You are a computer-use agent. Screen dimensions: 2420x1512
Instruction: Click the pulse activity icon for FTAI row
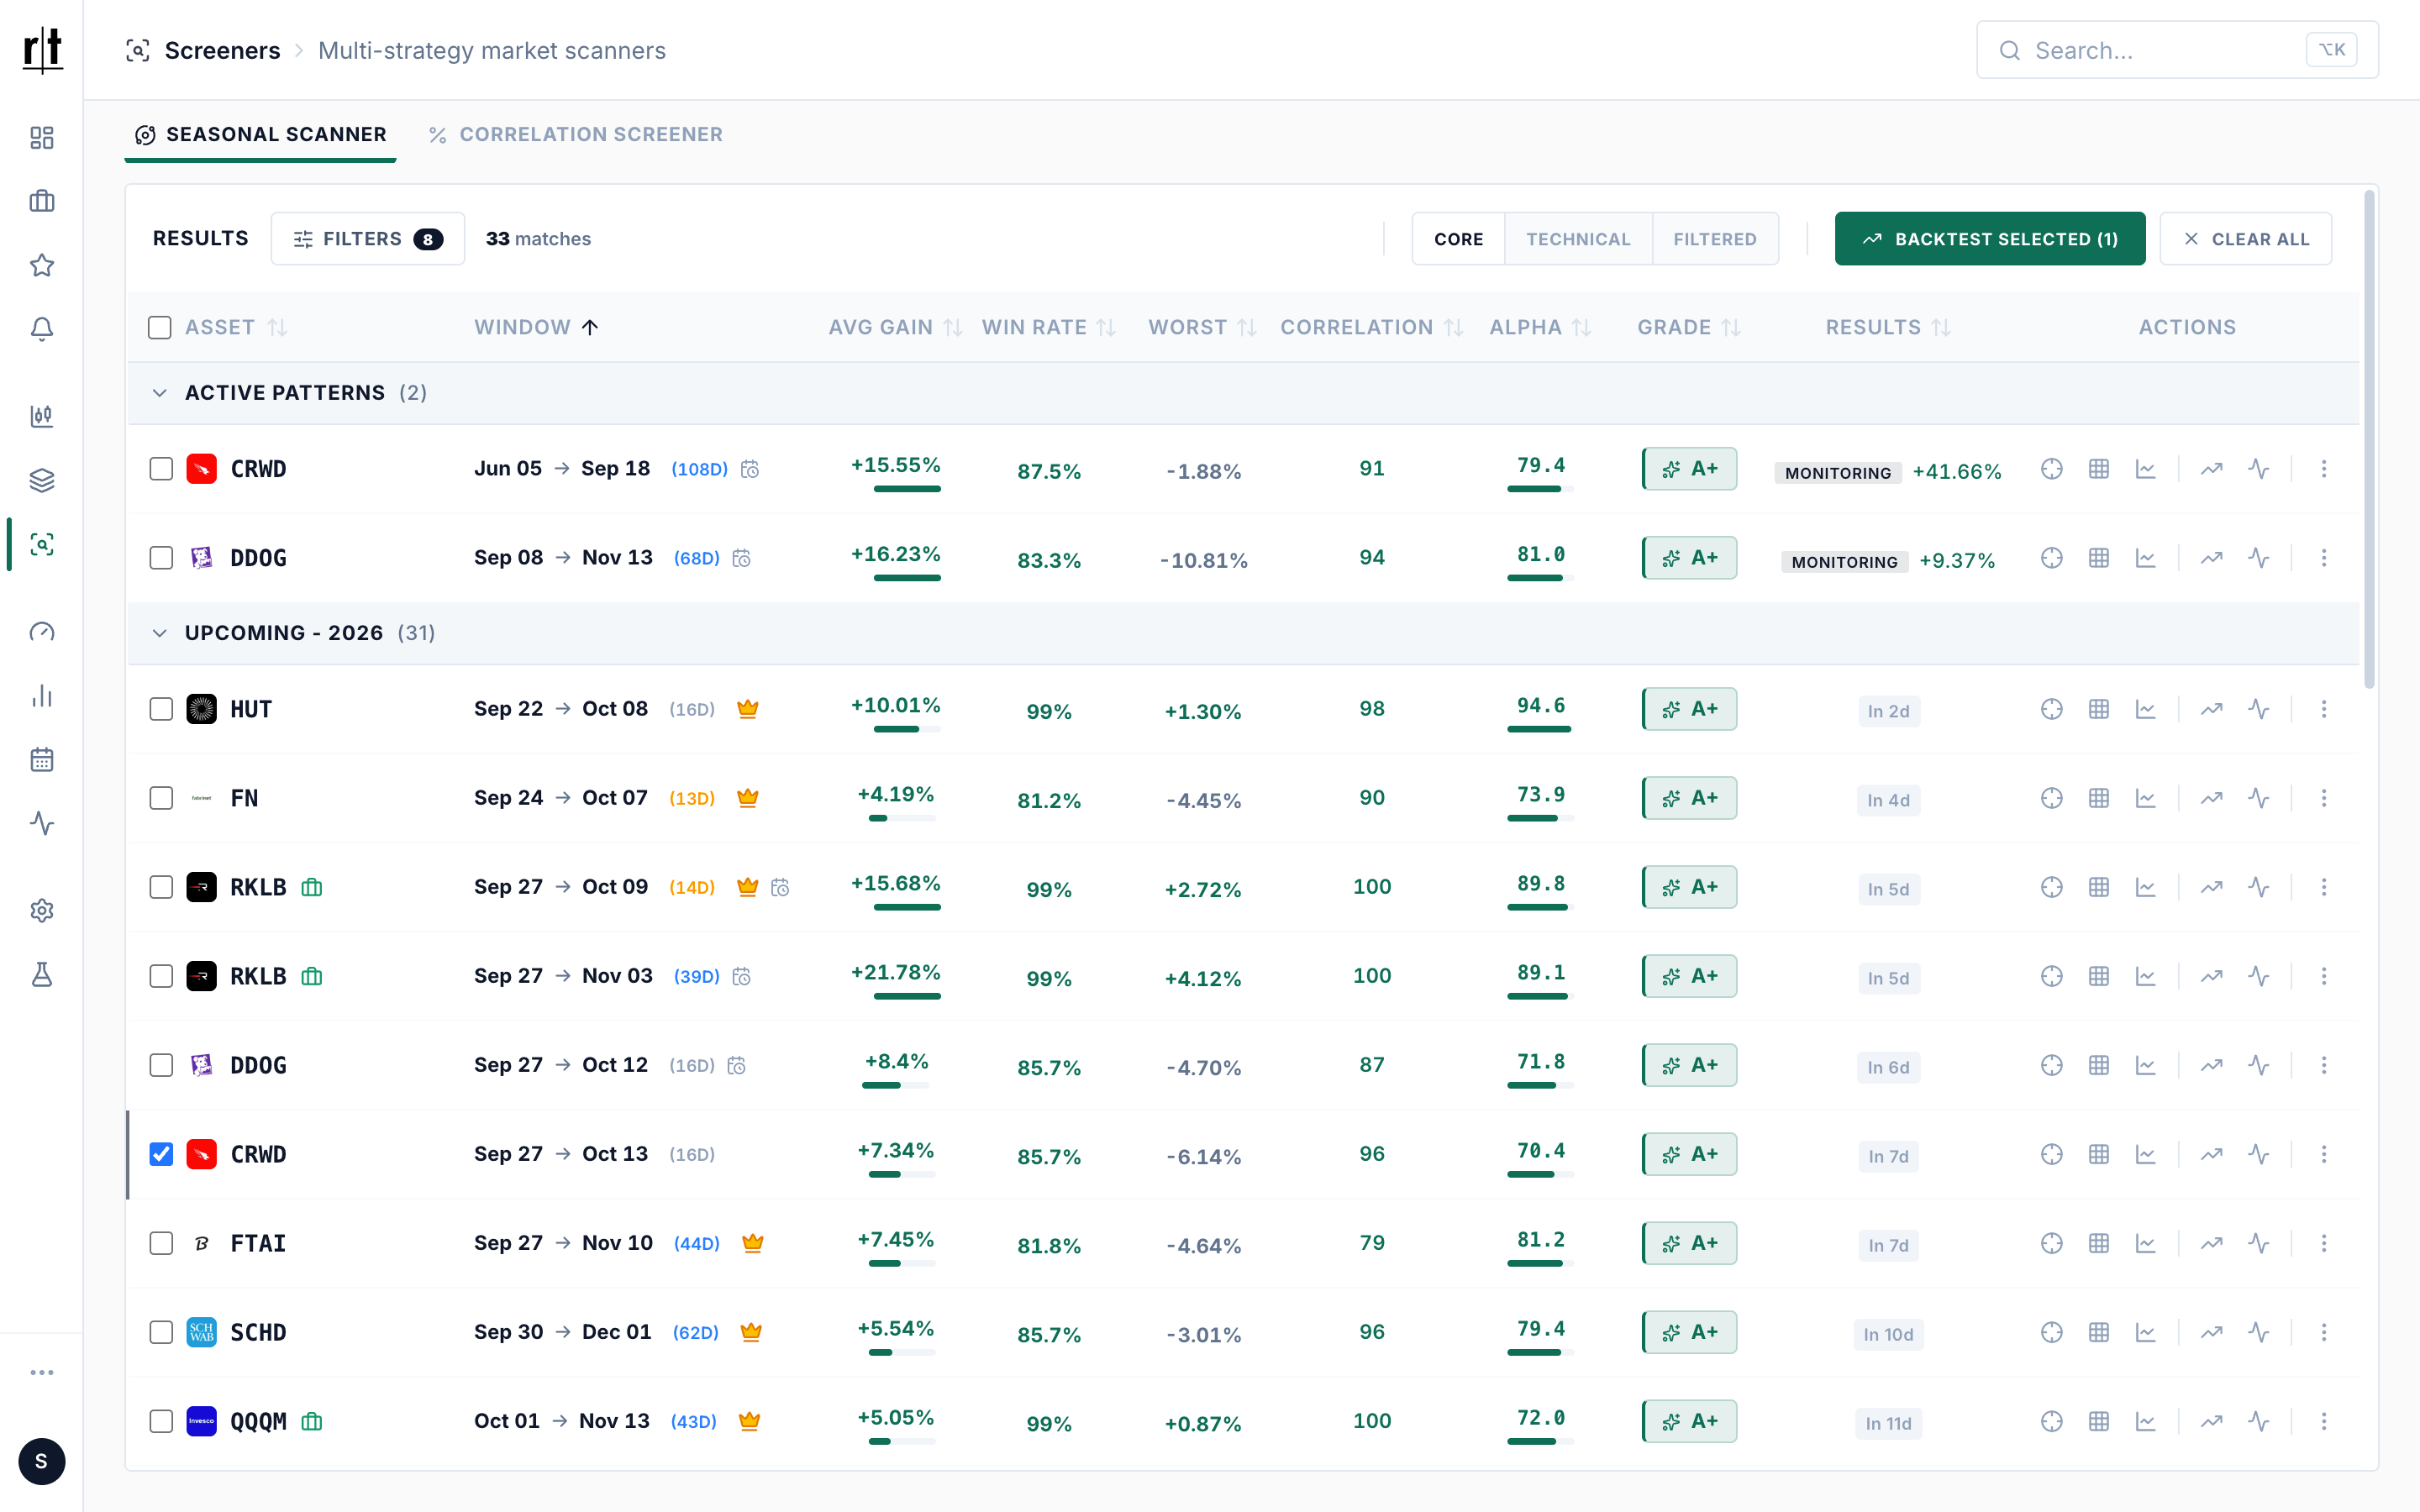(2259, 1243)
